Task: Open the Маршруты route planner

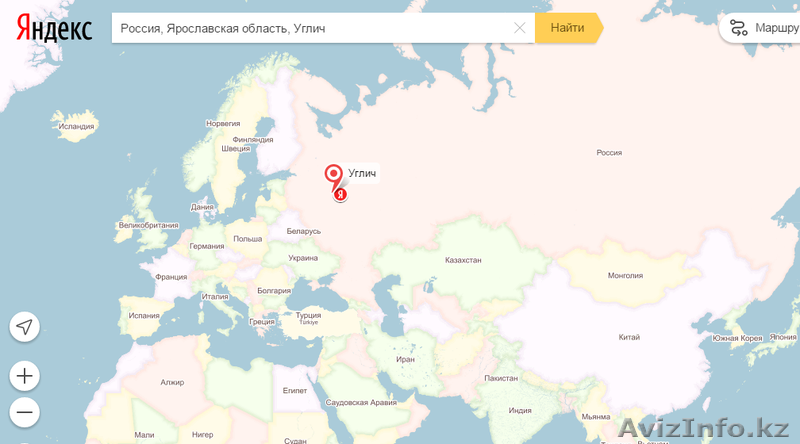Action: 776,28
